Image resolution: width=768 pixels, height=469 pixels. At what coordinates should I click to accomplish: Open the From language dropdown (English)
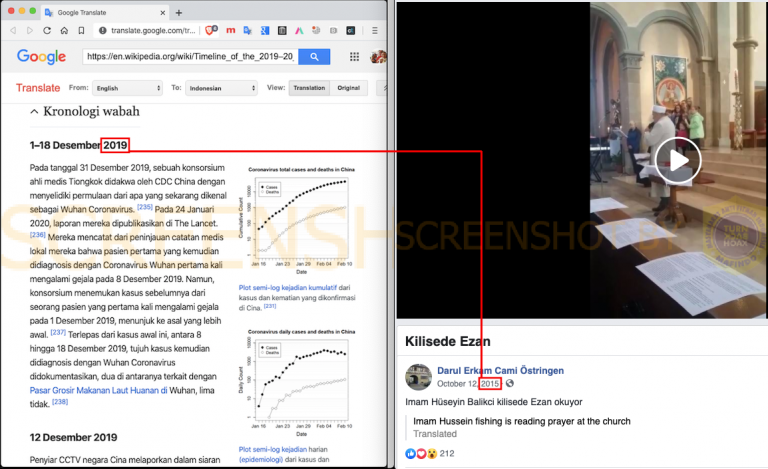coord(127,88)
